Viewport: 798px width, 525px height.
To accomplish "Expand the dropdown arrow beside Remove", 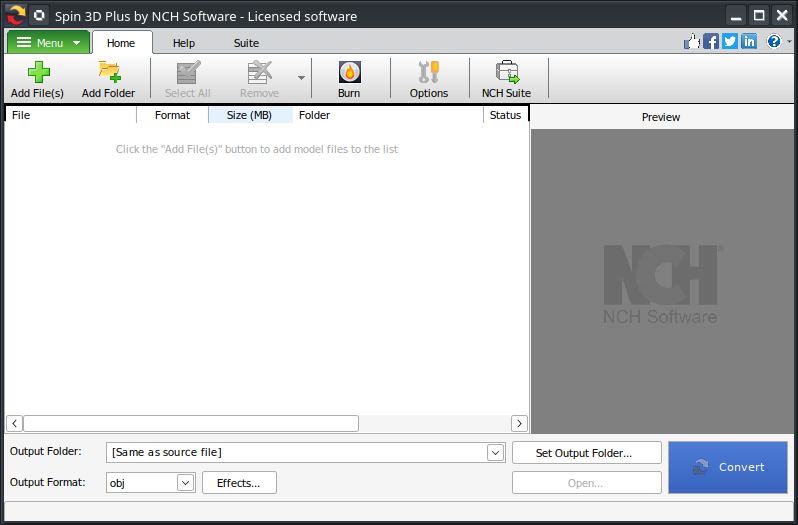I will point(301,78).
